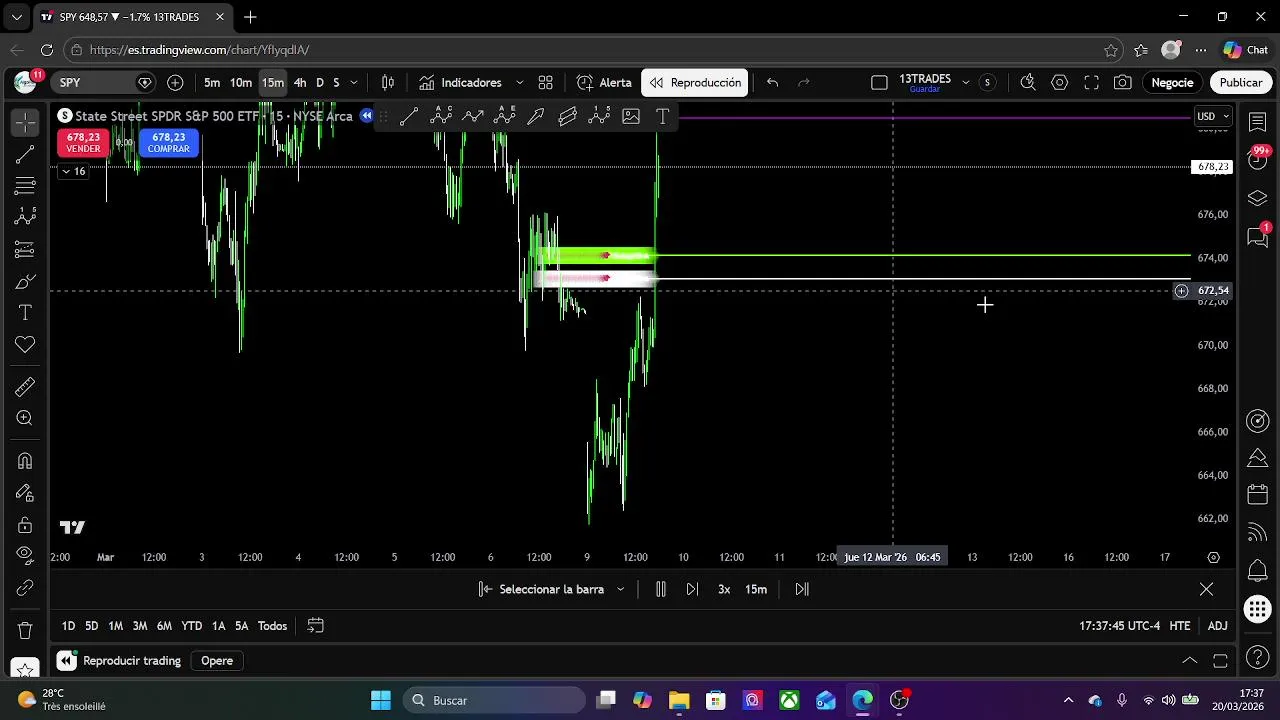This screenshot has height=720, width=1280.
Task: Click the Publicar button
Action: click(x=1241, y=83)
